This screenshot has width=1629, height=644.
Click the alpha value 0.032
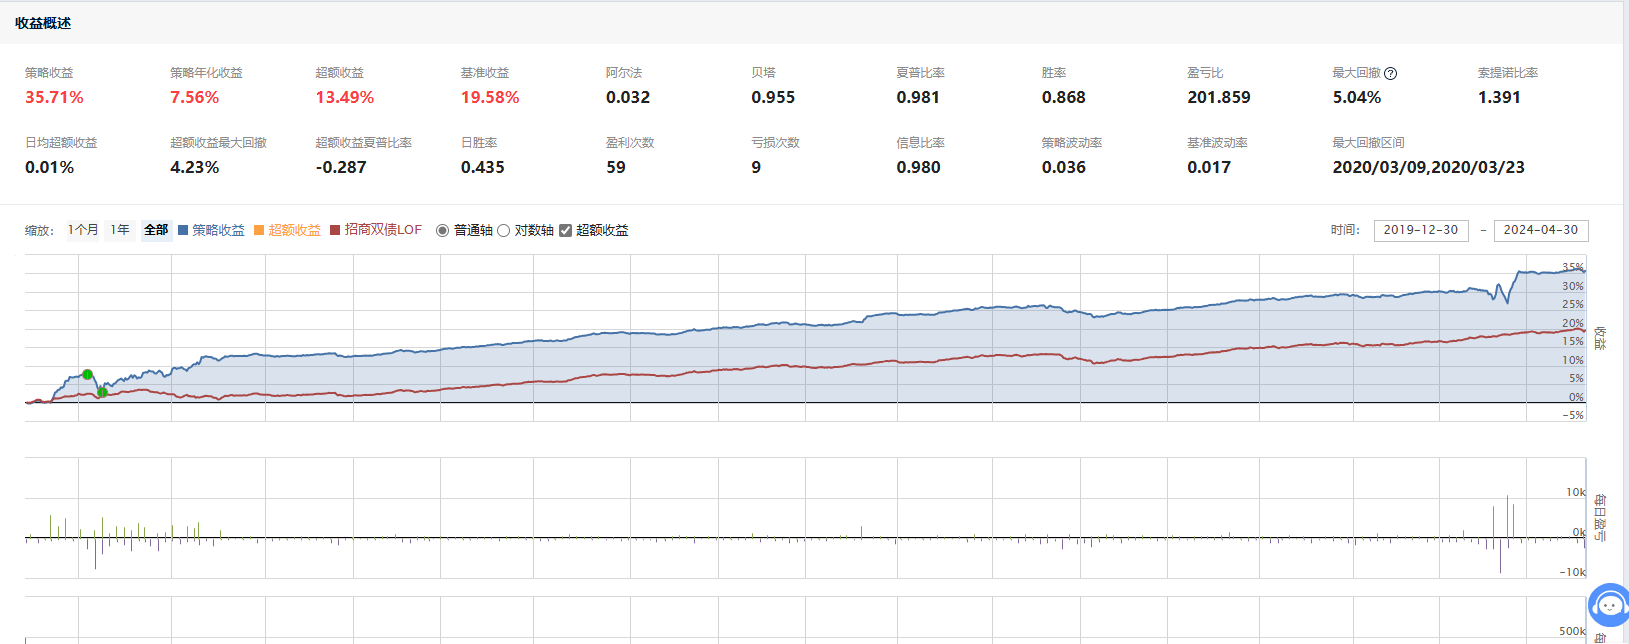click(628, 97)
